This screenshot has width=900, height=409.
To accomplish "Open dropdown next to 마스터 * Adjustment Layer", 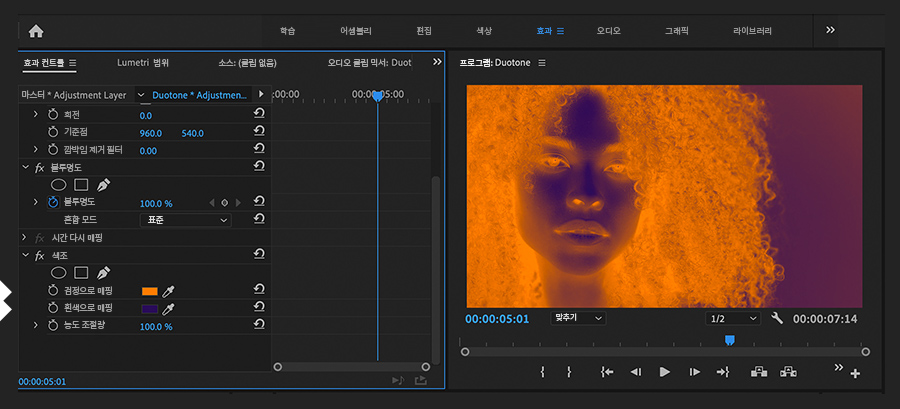I will pyautogui.click(x=141, y=95).
